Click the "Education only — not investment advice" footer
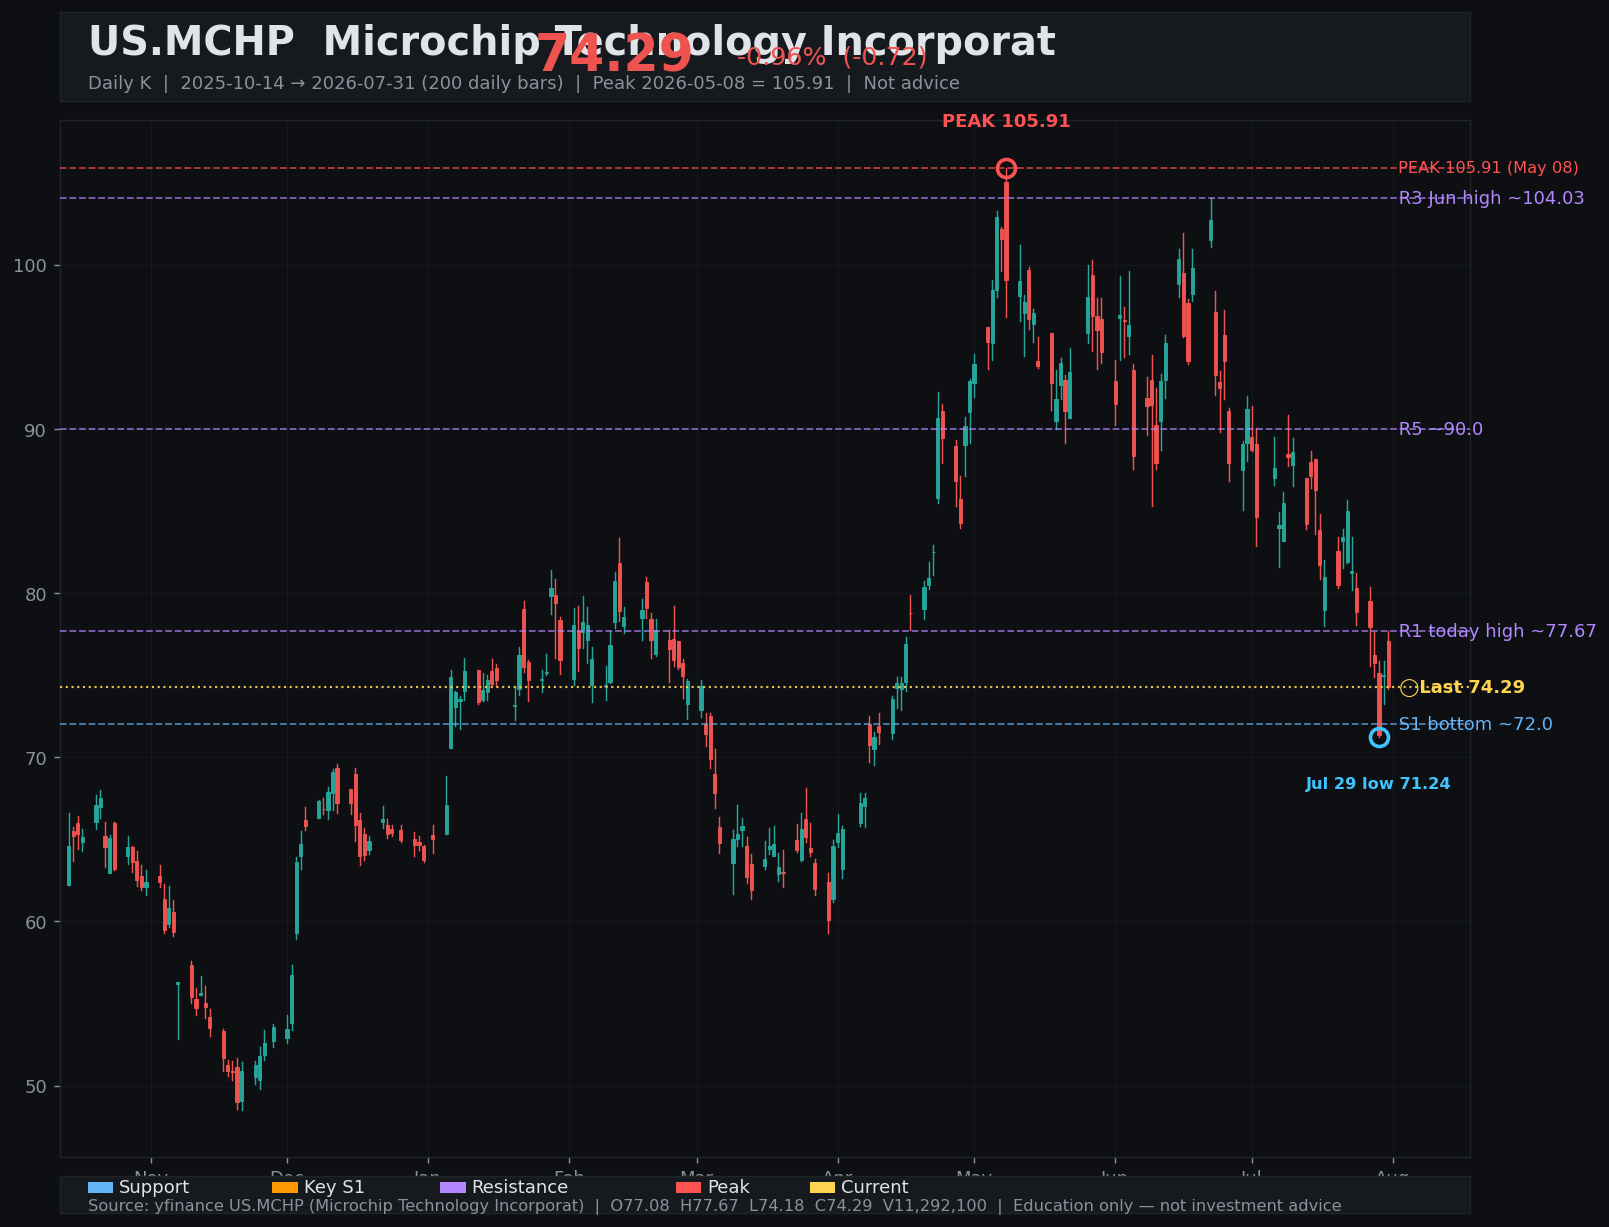This screenshot has width=1609, height=1227. pyautogui.click(x=1177, y=1206)
